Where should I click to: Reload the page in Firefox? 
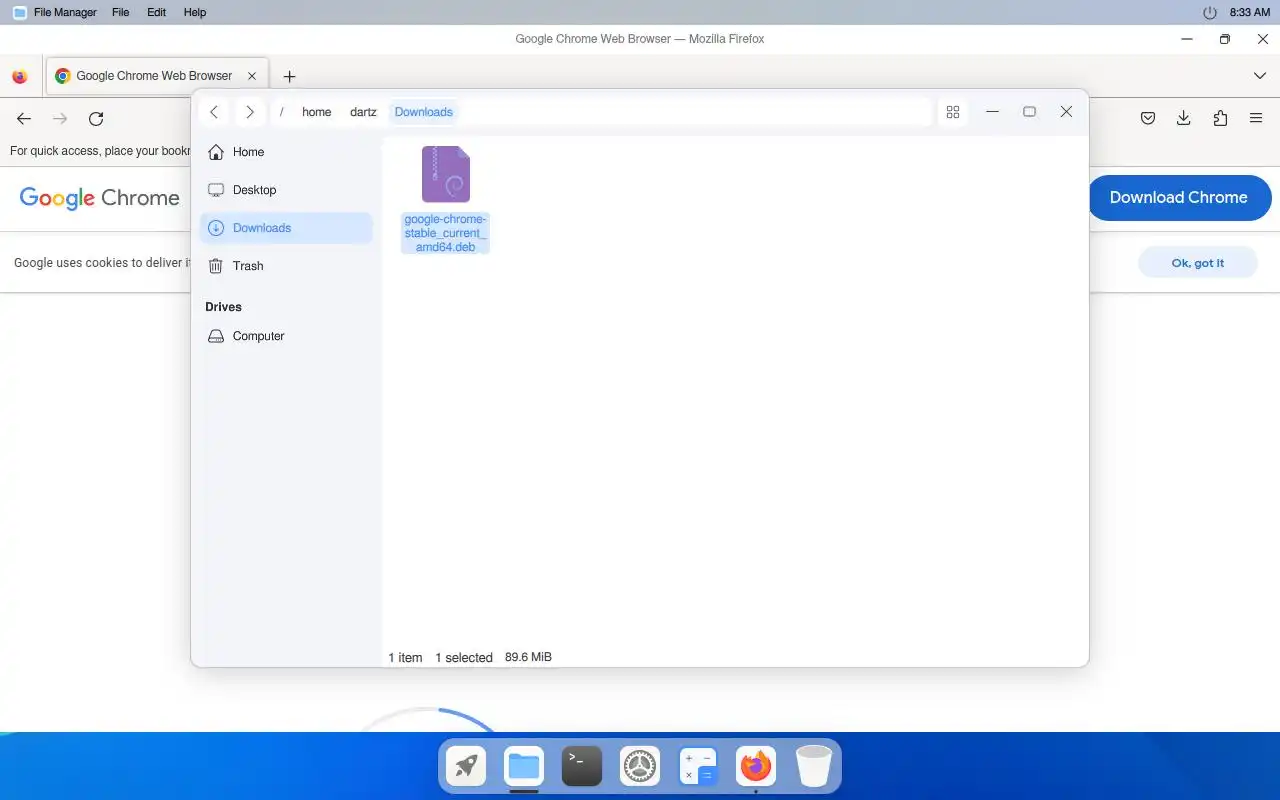tap(96, 119)
